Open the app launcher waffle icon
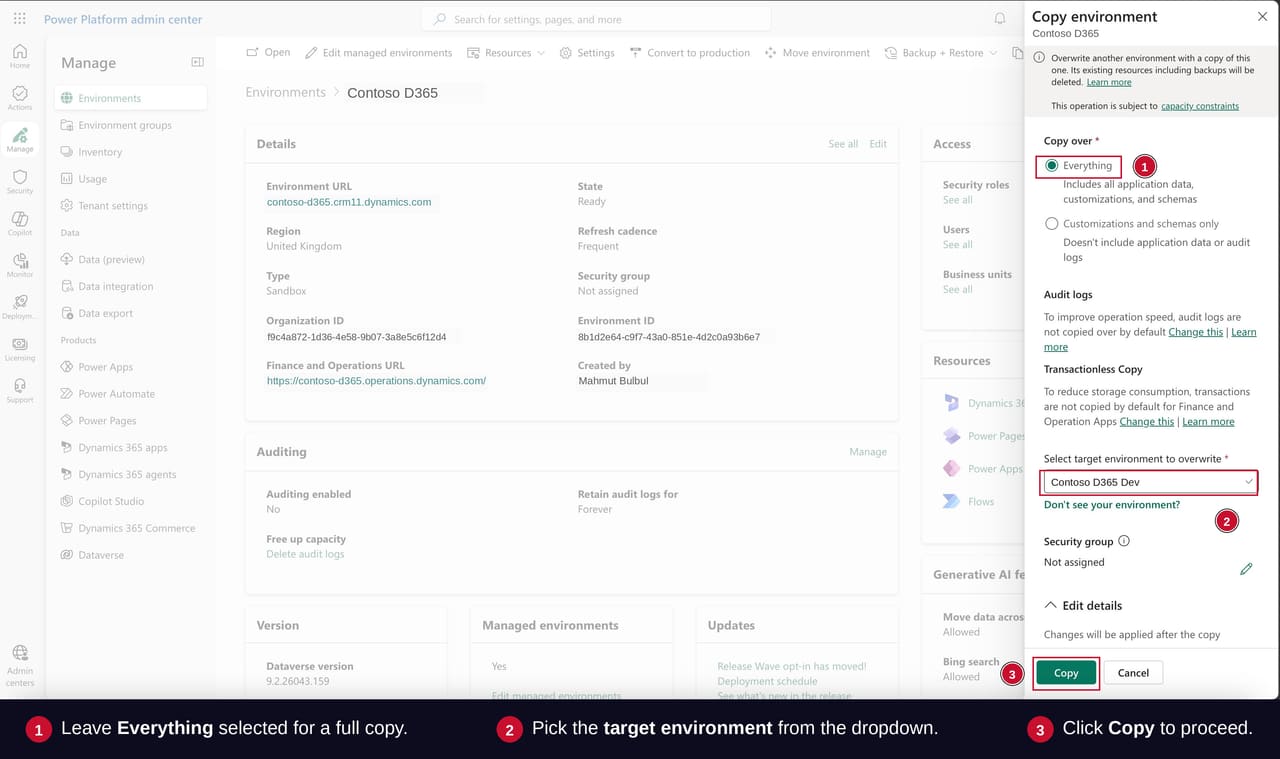This screenshot has height=759, width=1280. coord(19,18)
